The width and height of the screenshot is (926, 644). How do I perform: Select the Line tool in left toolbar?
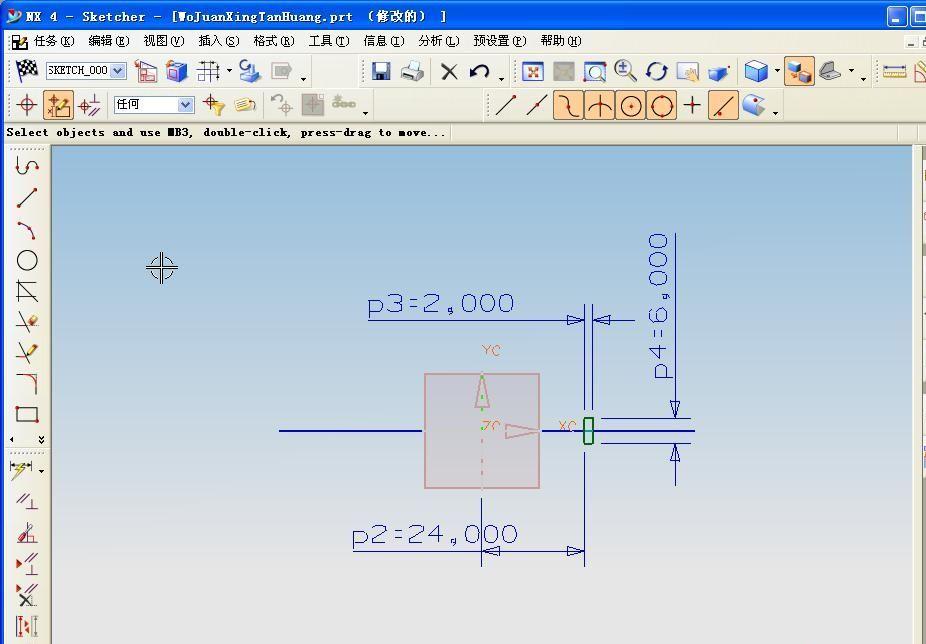coord(27,198)
